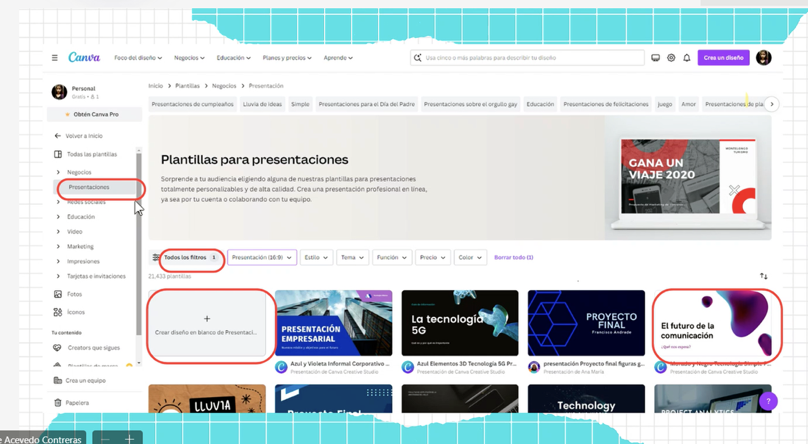Click the magic search icon in search bar
Viewport: 808px width, 444px height.
[417, 58]
